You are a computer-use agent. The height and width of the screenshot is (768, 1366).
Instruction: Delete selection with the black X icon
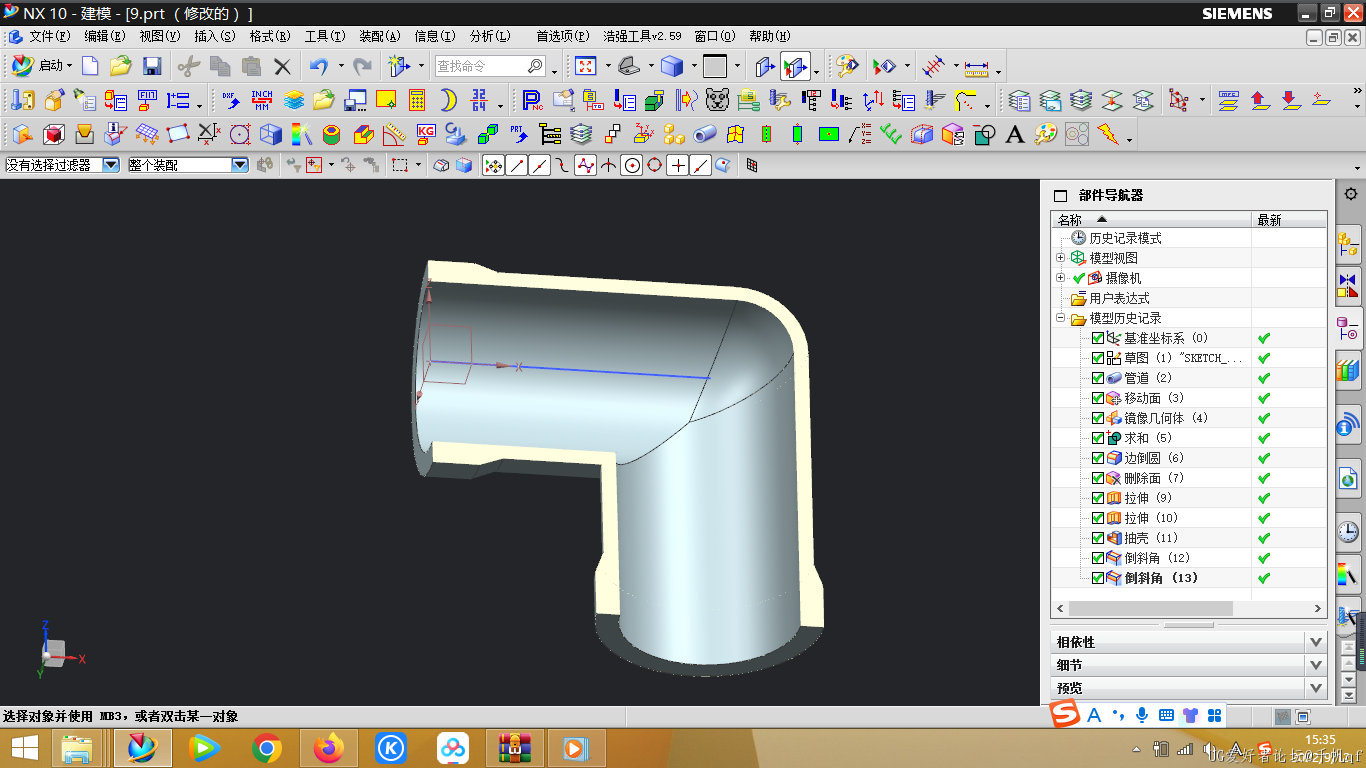[x=282, y=67]
